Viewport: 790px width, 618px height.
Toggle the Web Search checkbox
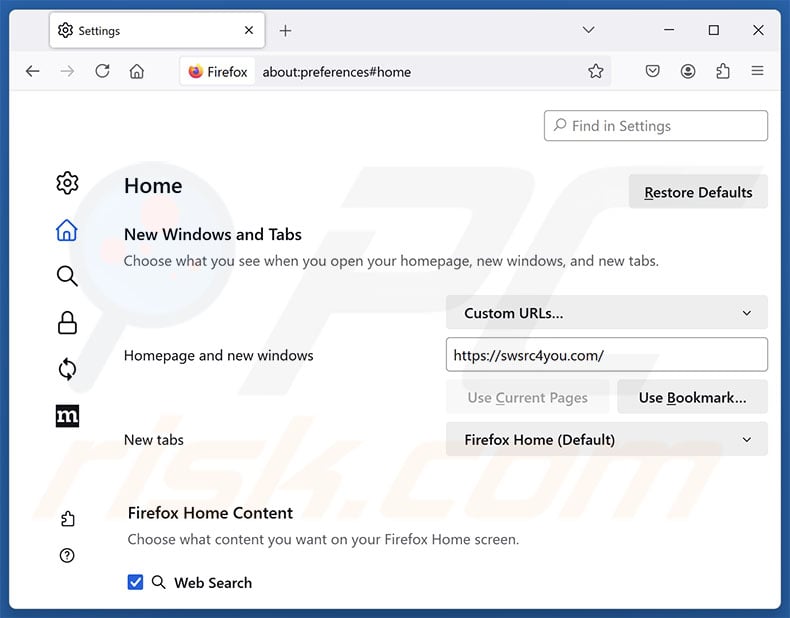135,582
